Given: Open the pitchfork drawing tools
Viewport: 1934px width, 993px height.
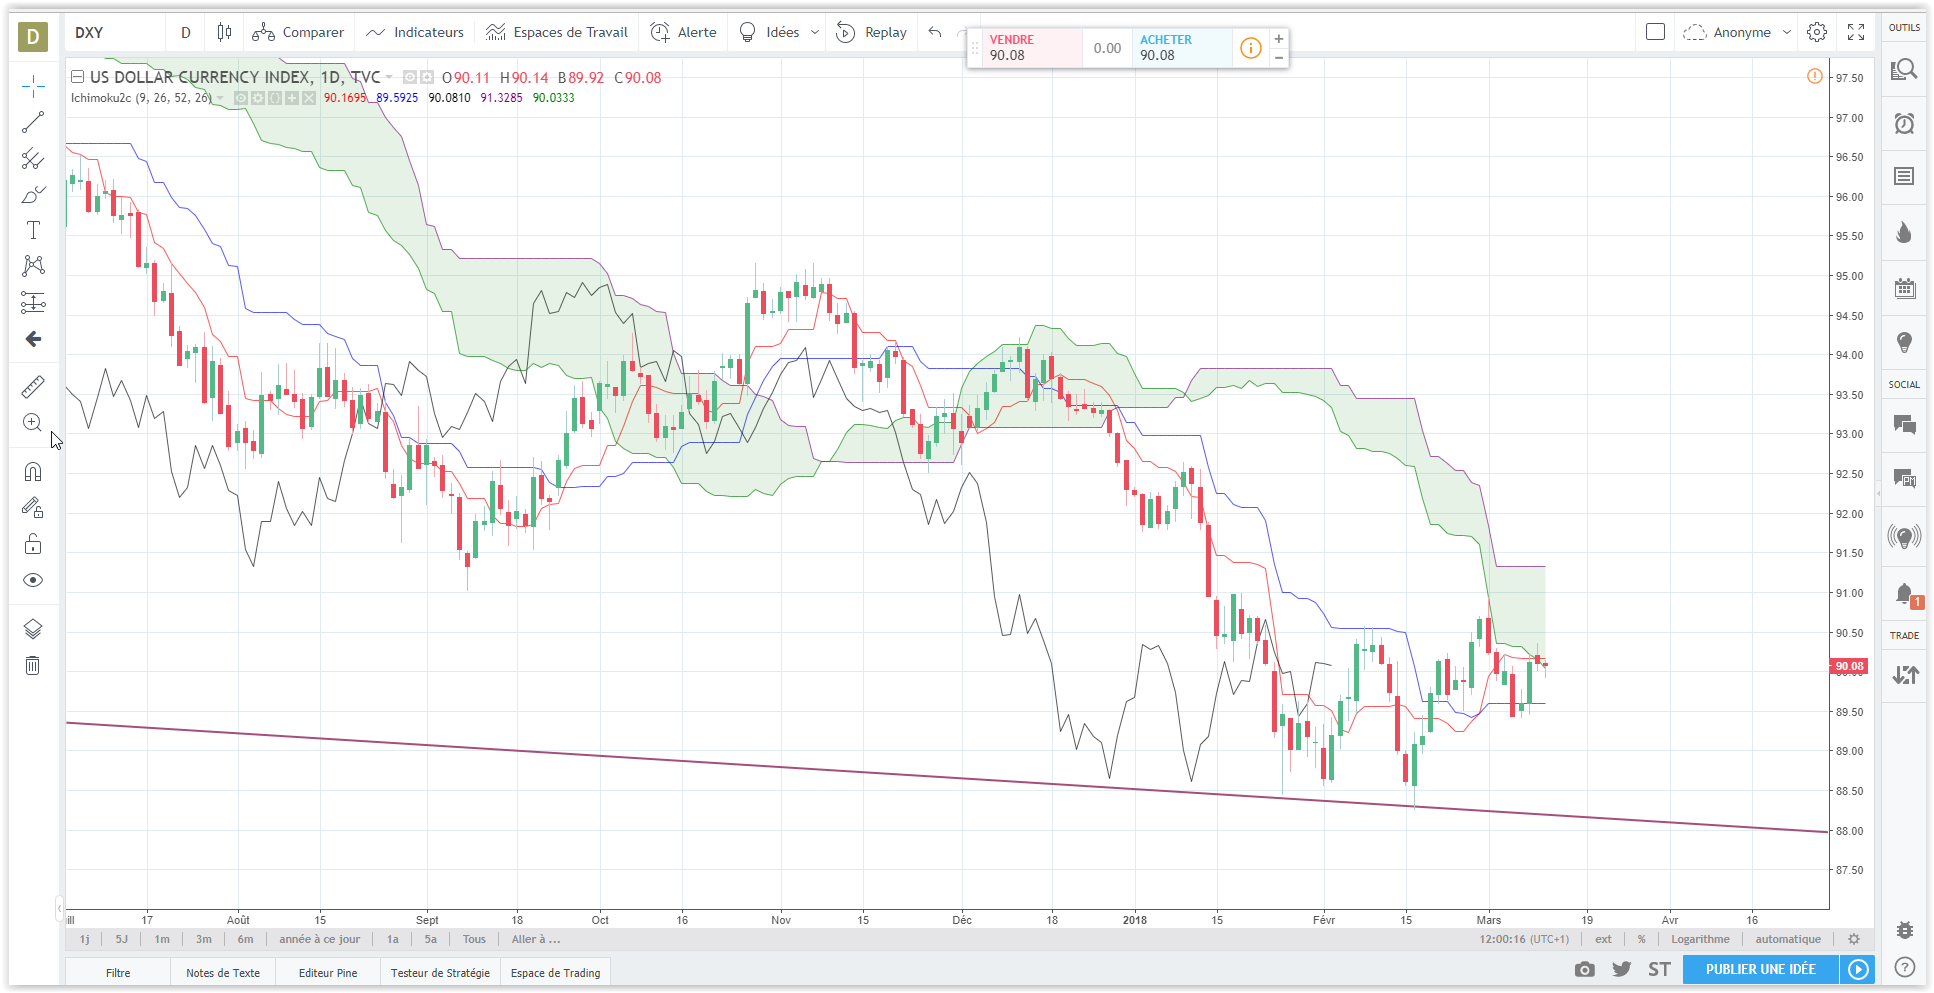Looking at the screenshot, I should click(33, 158).
